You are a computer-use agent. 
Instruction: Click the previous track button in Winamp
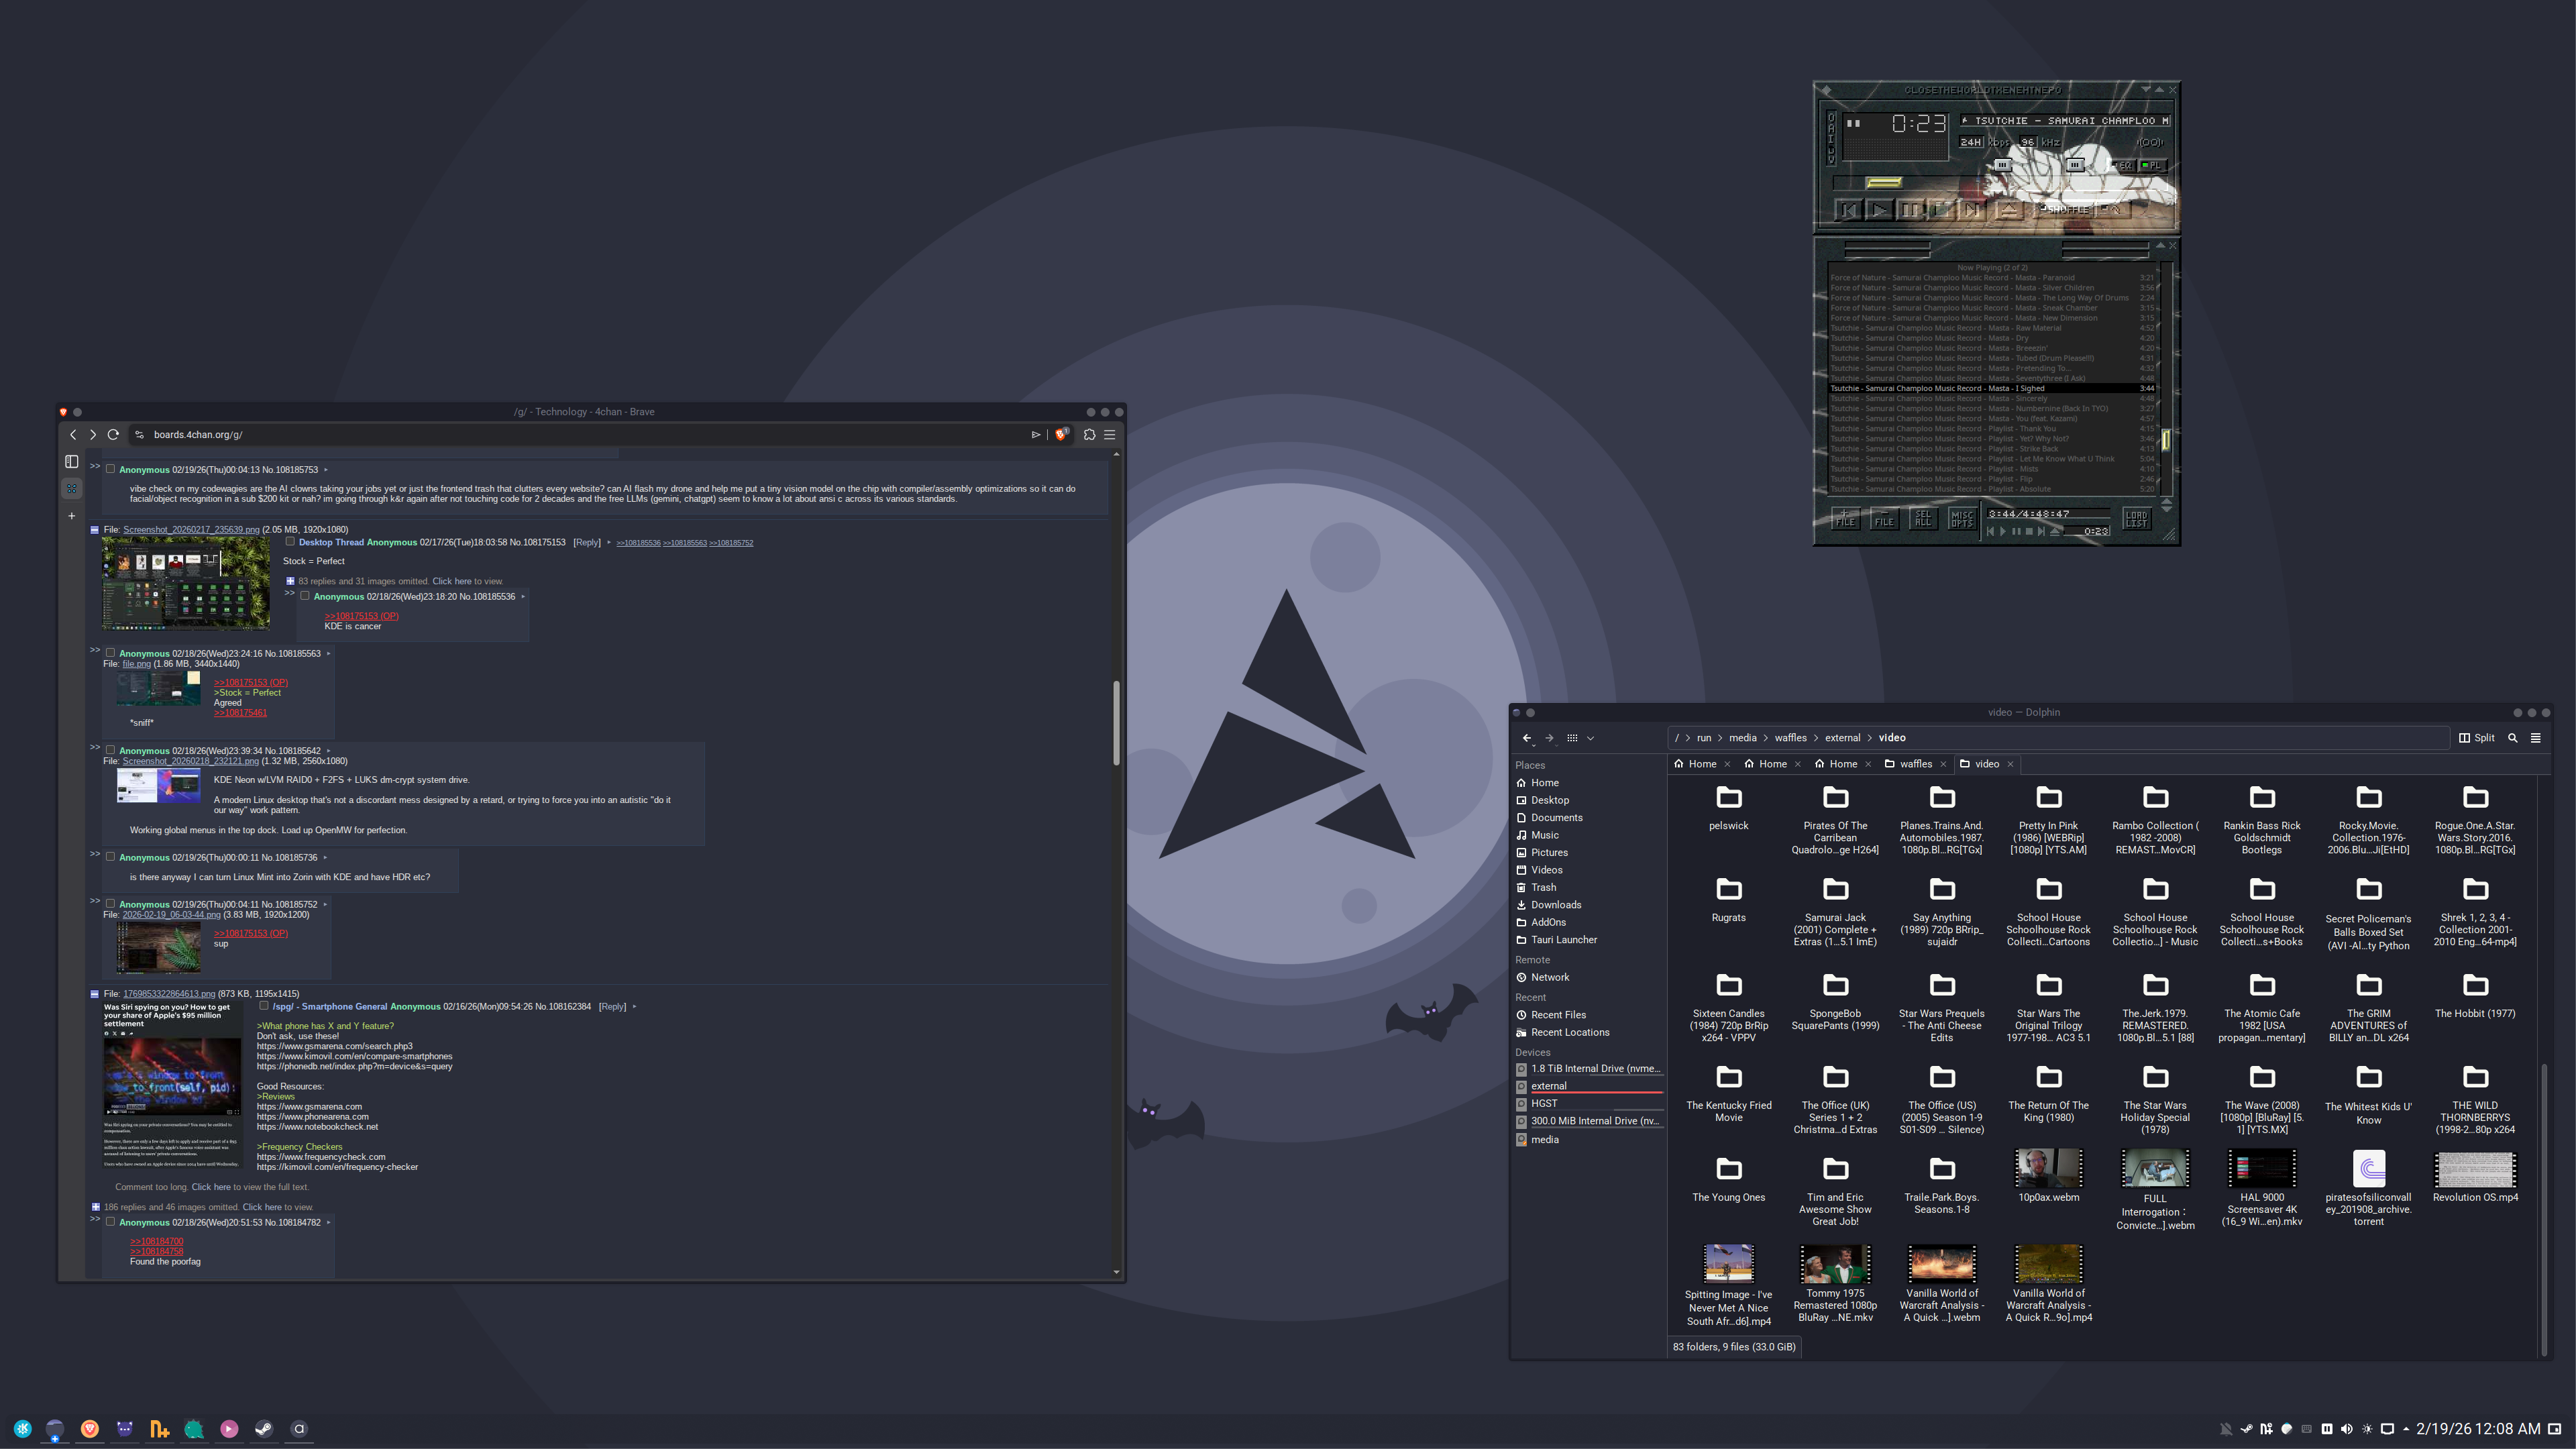[x=1848, y=210]
